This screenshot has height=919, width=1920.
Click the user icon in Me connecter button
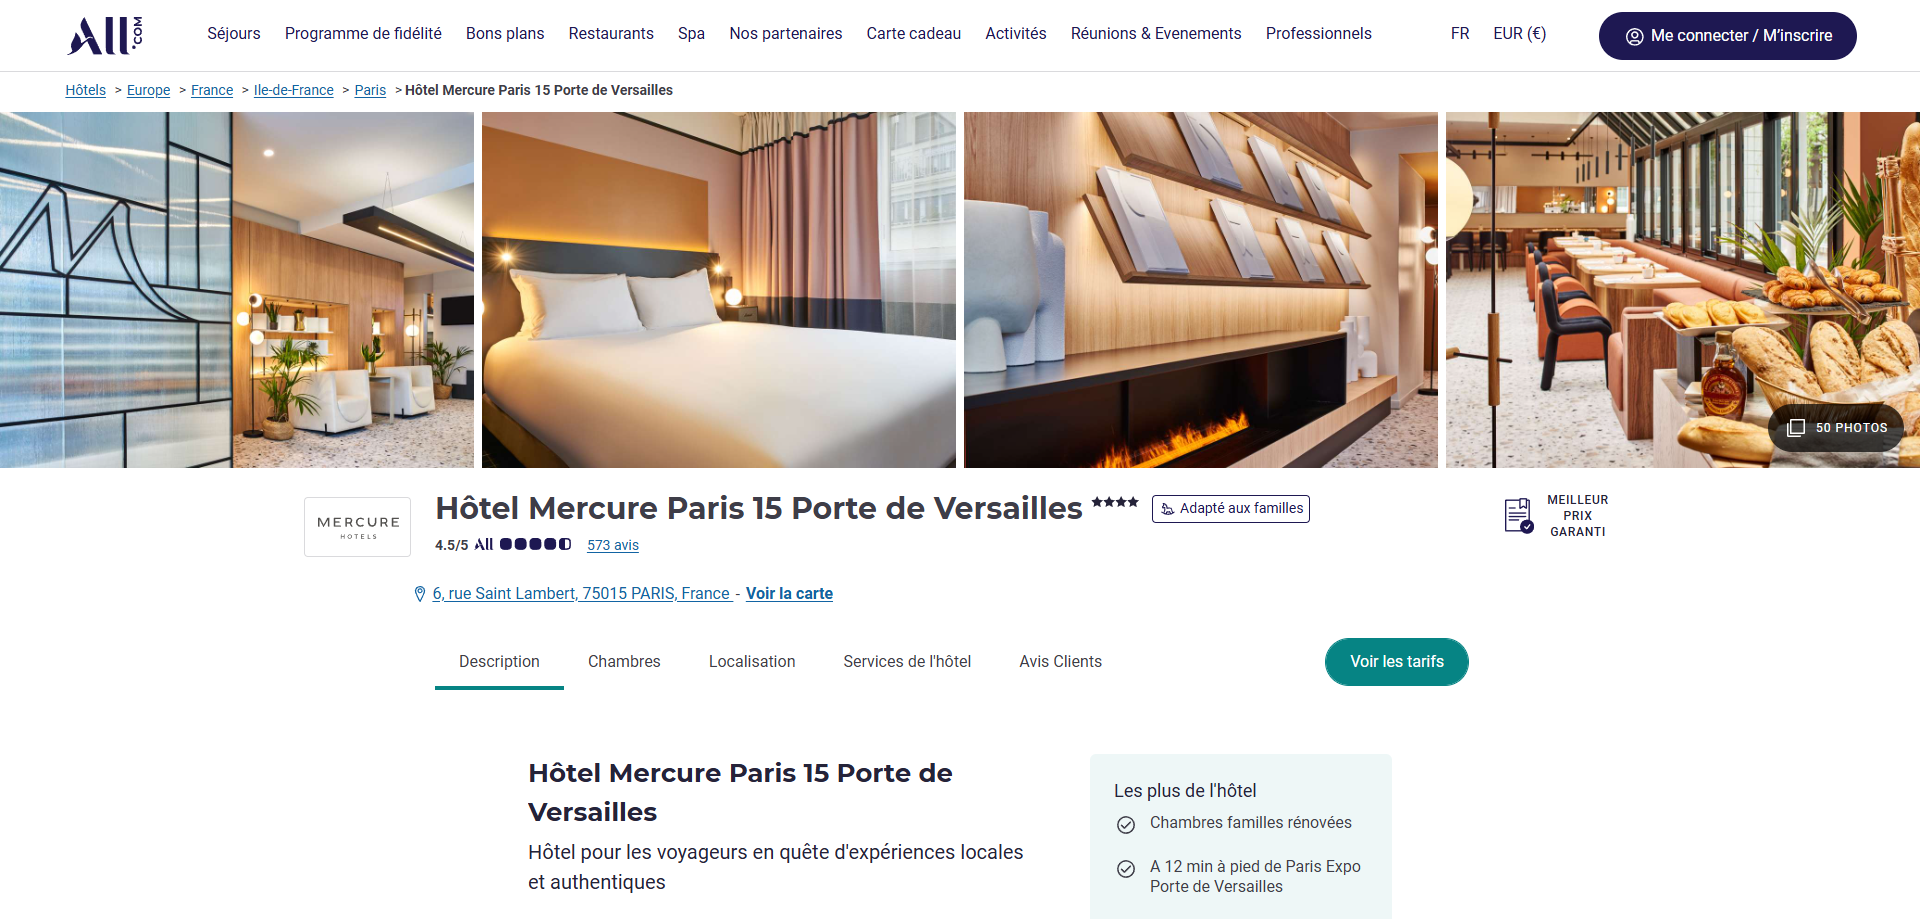pyautogui.click(x=1634, y=36)
